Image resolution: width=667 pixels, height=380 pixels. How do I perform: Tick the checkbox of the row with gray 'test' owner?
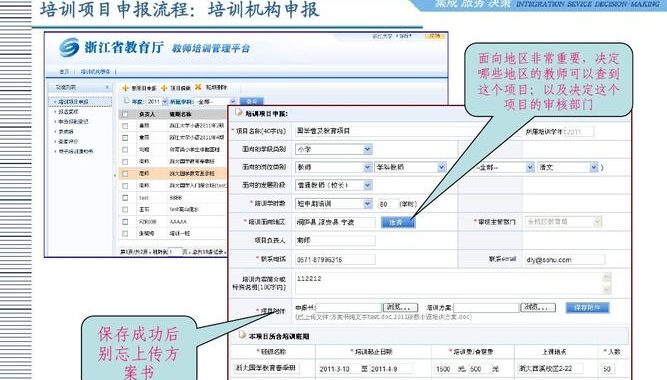pyautogui.click(x=125, y=198)
